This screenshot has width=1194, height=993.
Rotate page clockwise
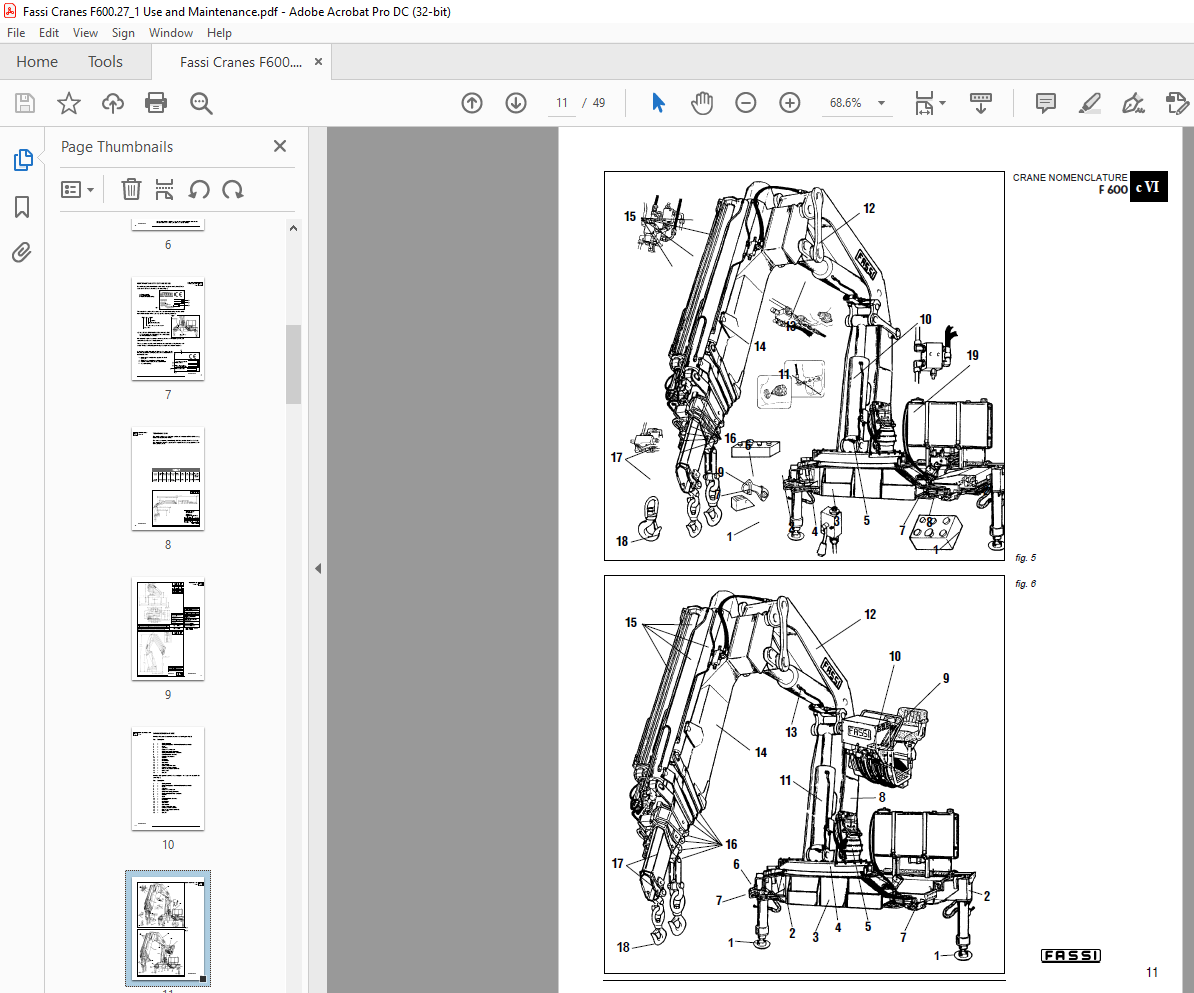point(233,189)
